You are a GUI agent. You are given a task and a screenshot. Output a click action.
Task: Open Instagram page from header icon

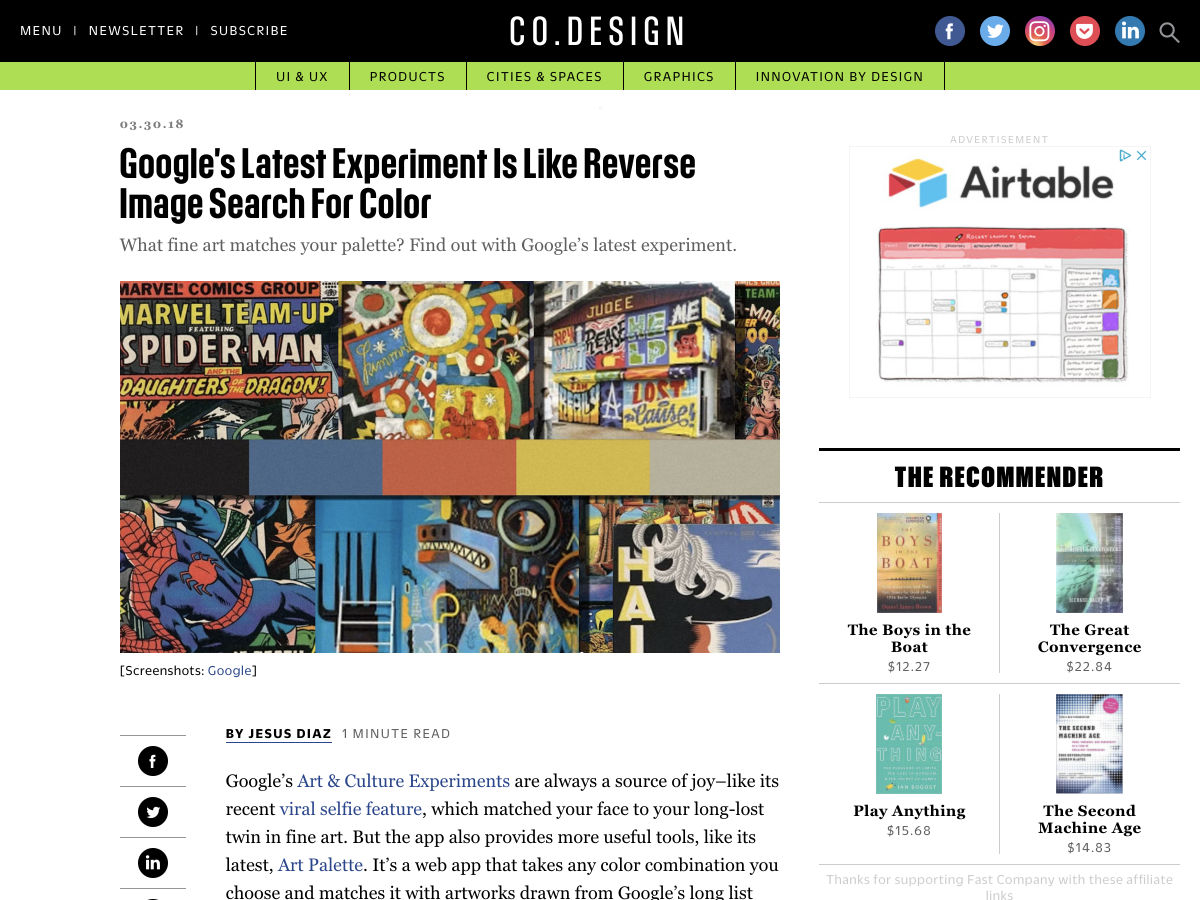tap(1040, 31)
